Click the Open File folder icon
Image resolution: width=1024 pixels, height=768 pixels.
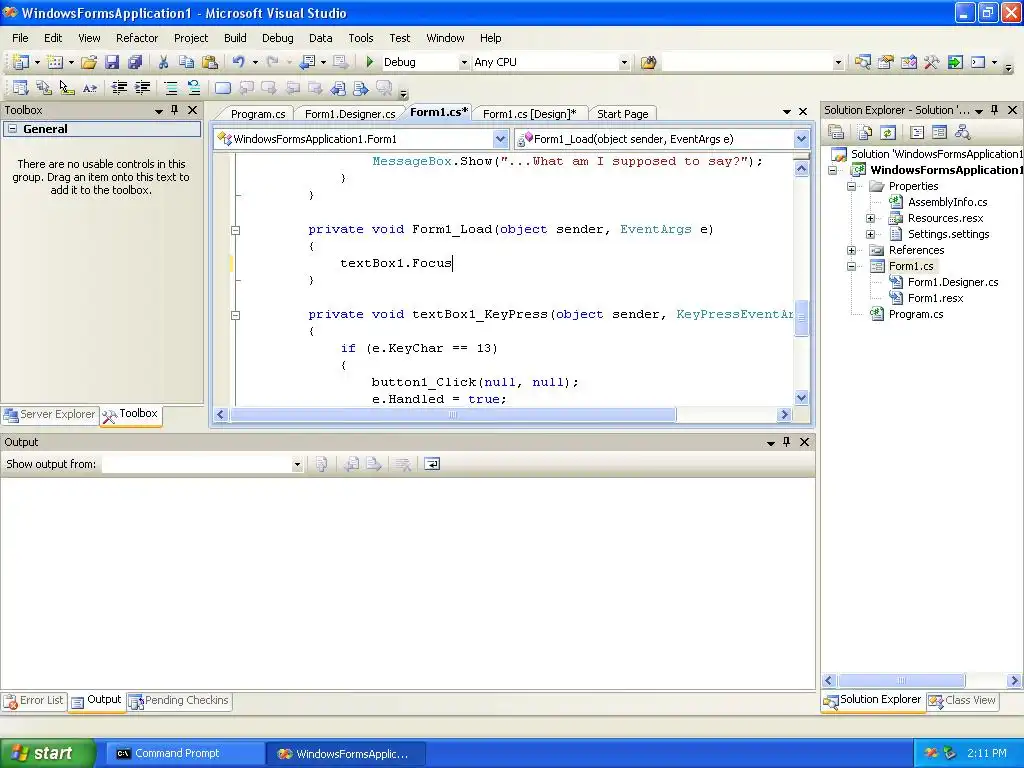pos(89,62)
